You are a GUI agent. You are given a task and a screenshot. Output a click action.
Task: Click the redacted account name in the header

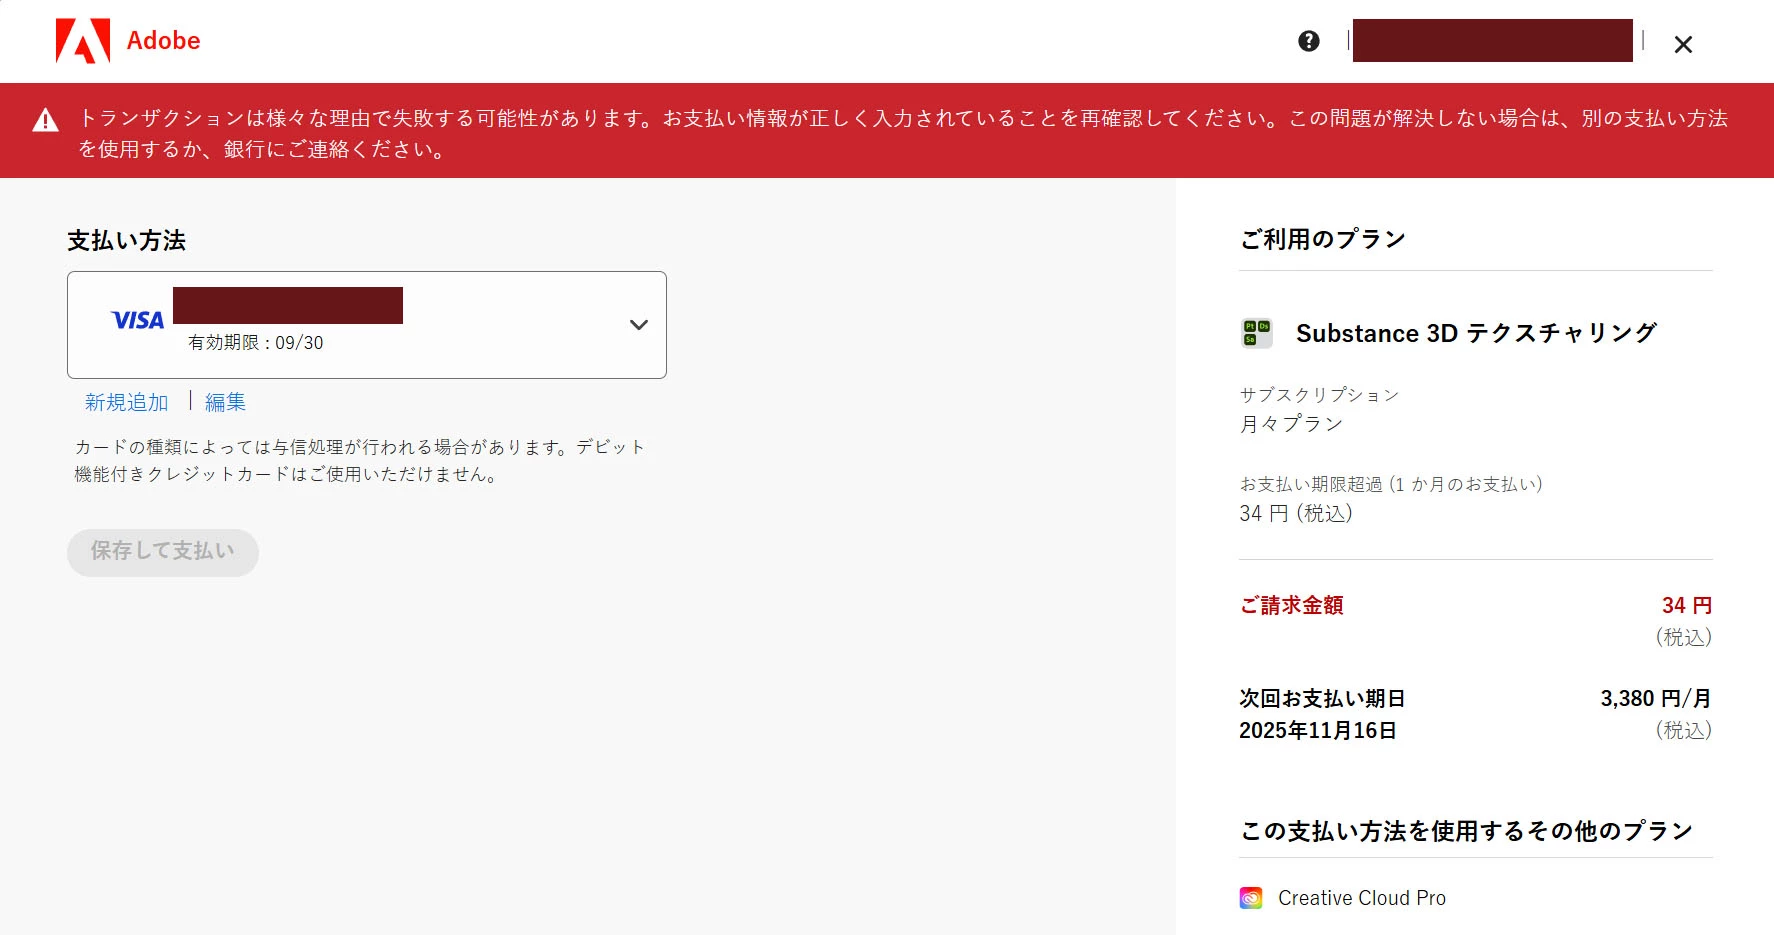tap(1493, 41)
